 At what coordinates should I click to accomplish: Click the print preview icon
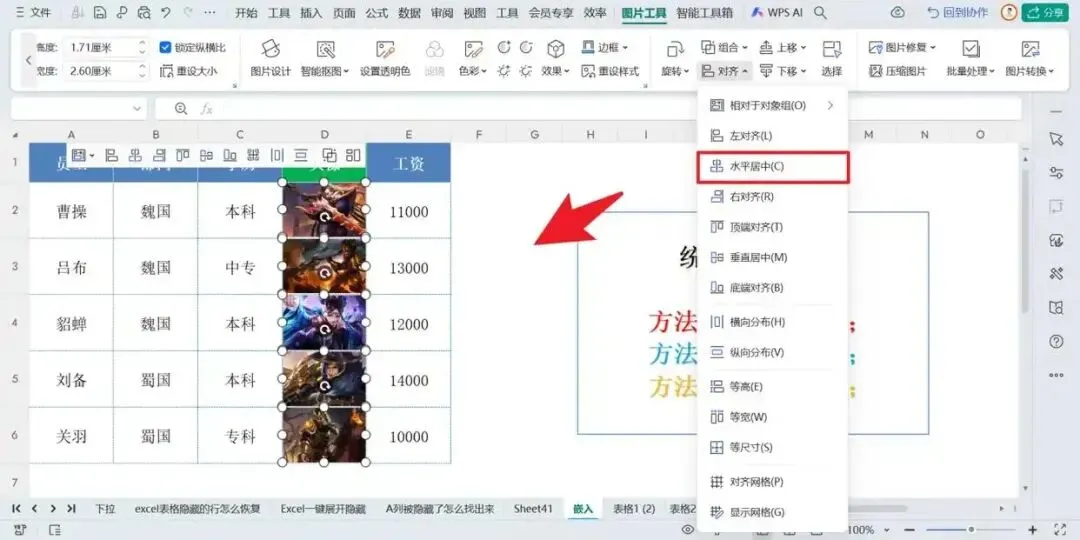pos(143,12)
